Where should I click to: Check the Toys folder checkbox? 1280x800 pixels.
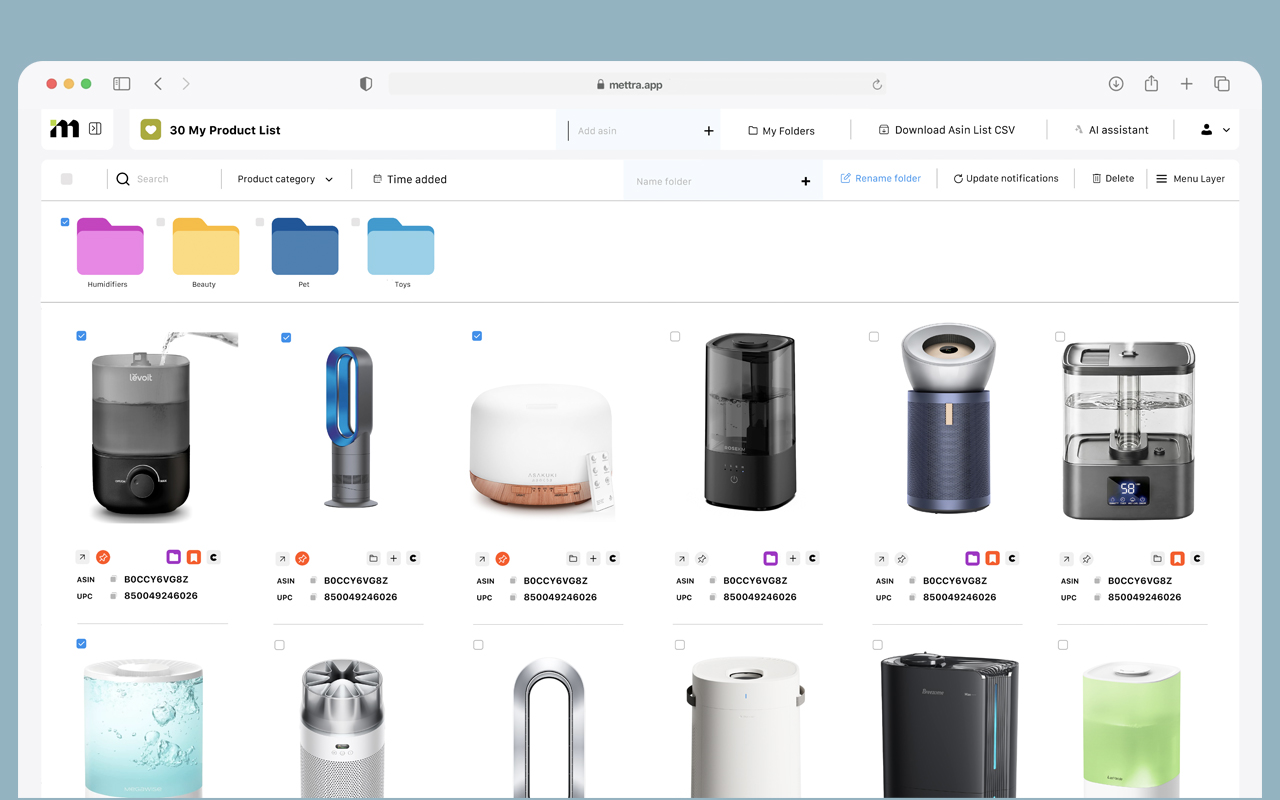(356, 222)
